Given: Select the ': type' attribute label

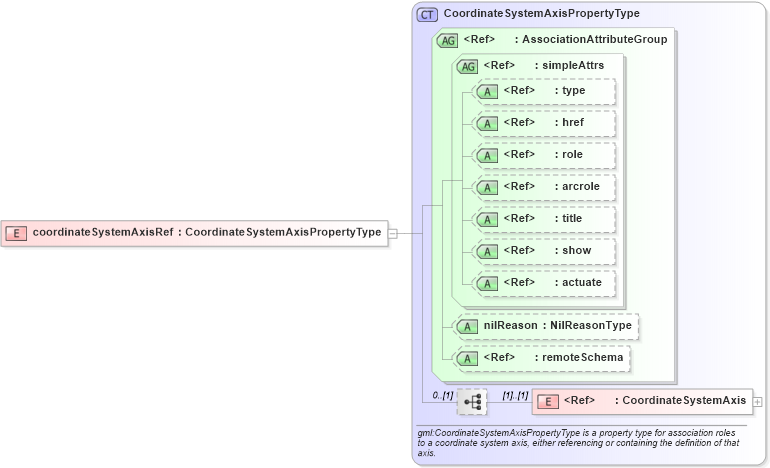Looking at the screenshot, I should (570, 90).
